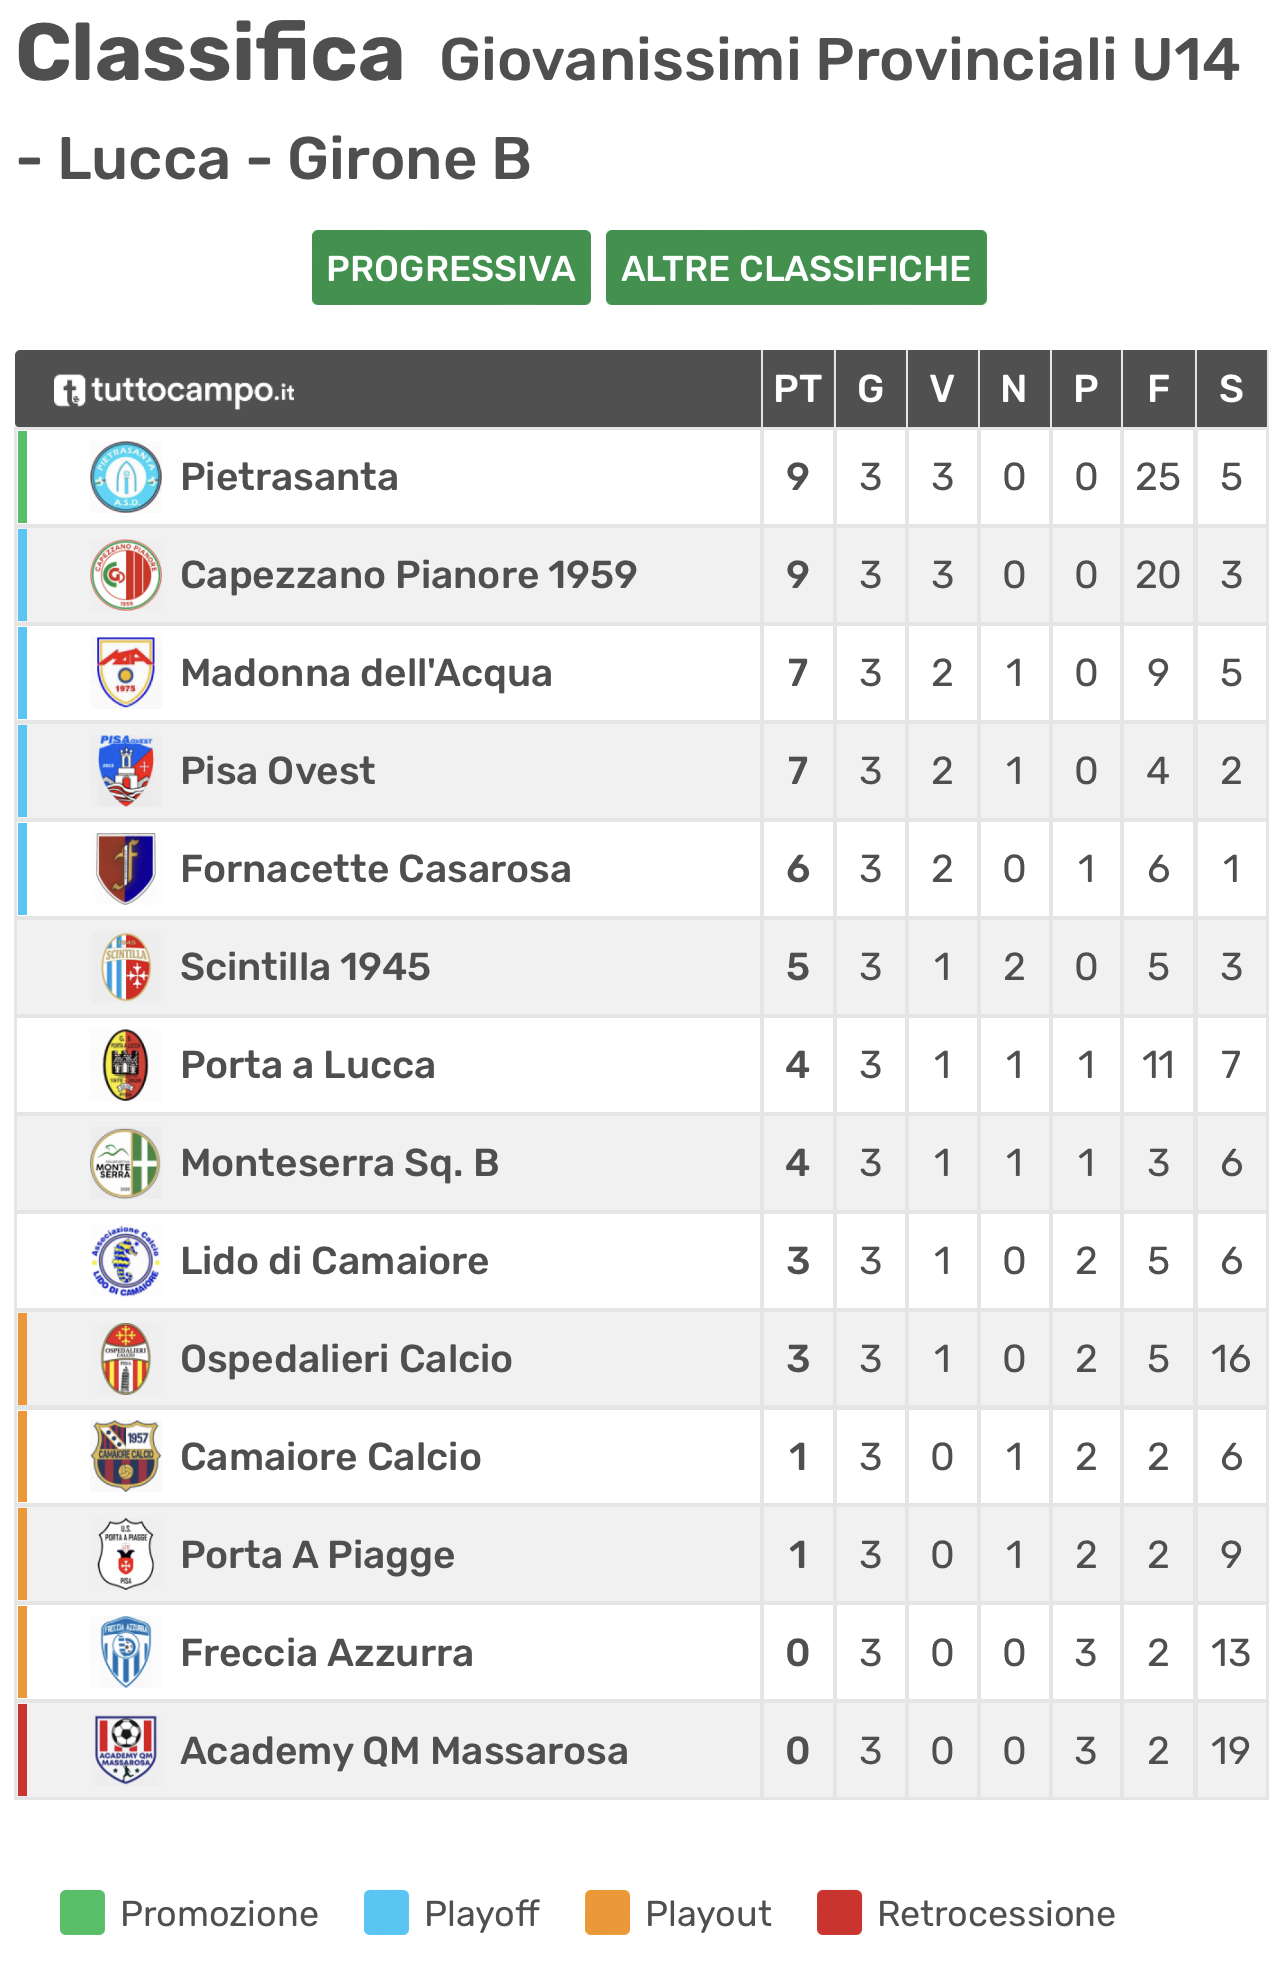Open the Ospedalieri Calcio team page
The image size is (1284, 1961).
tap(346, 1359)
